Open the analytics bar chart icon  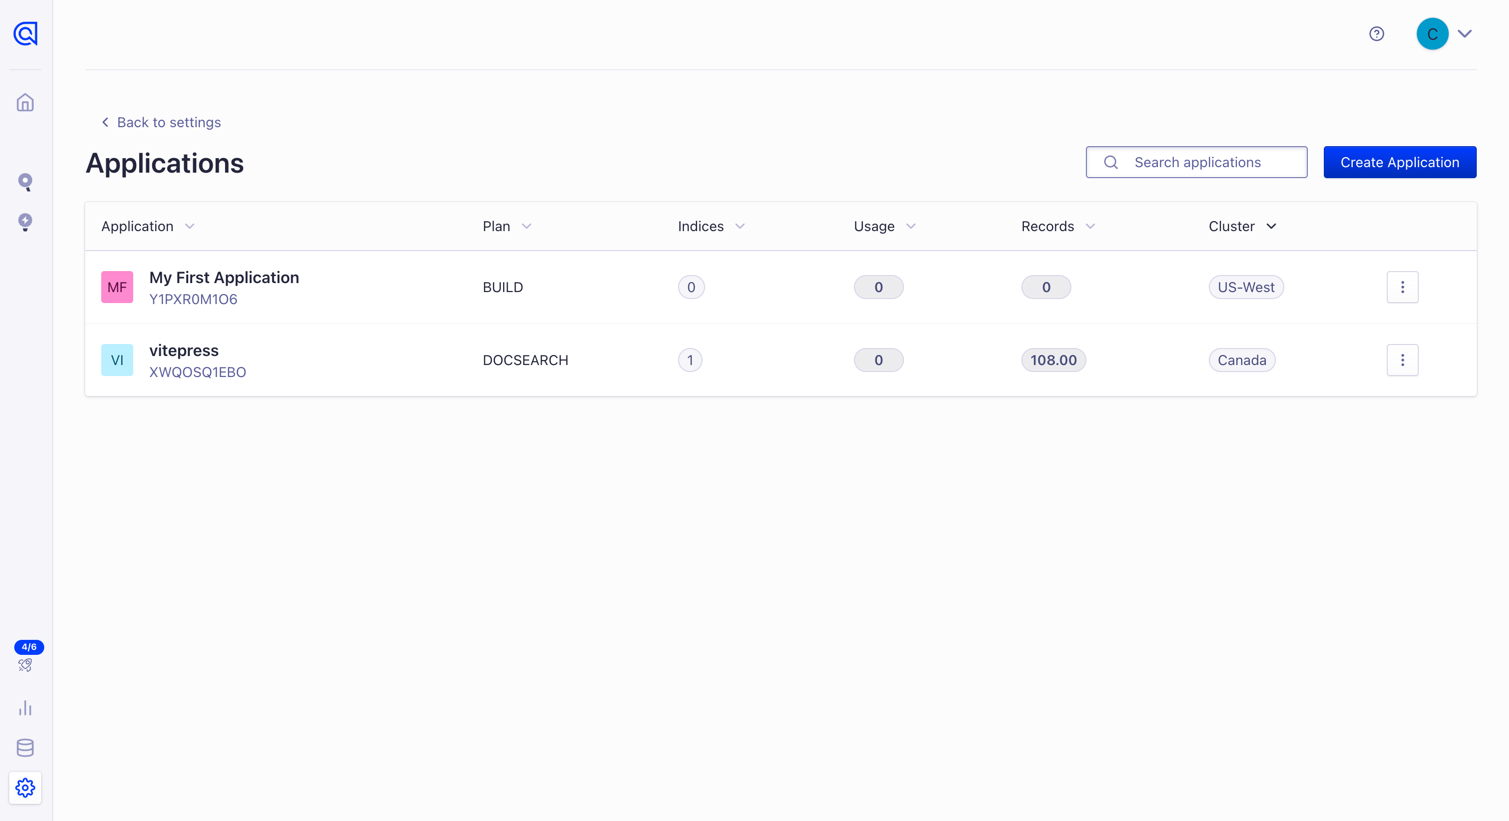point(26,708)
